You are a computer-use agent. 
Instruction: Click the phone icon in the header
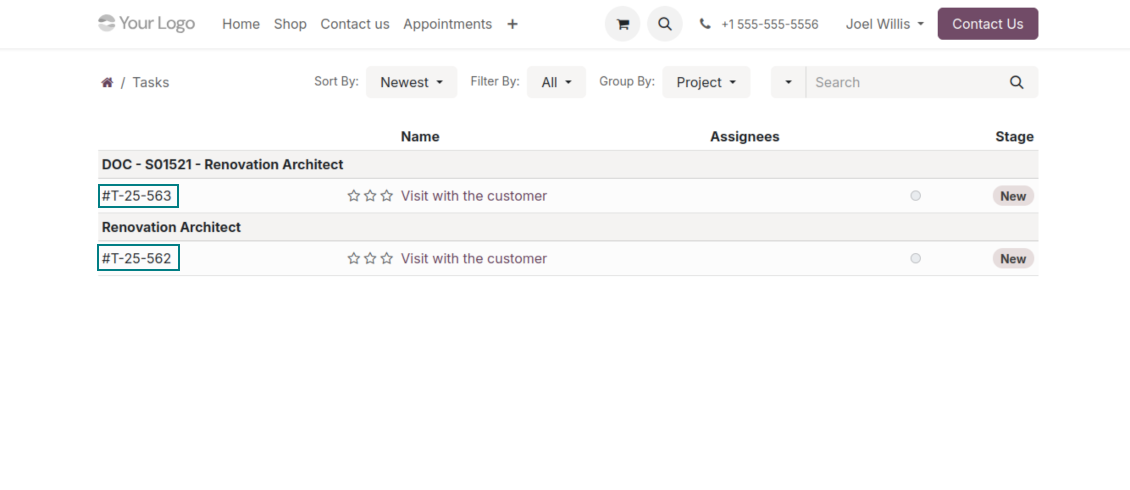pos(705,24)
